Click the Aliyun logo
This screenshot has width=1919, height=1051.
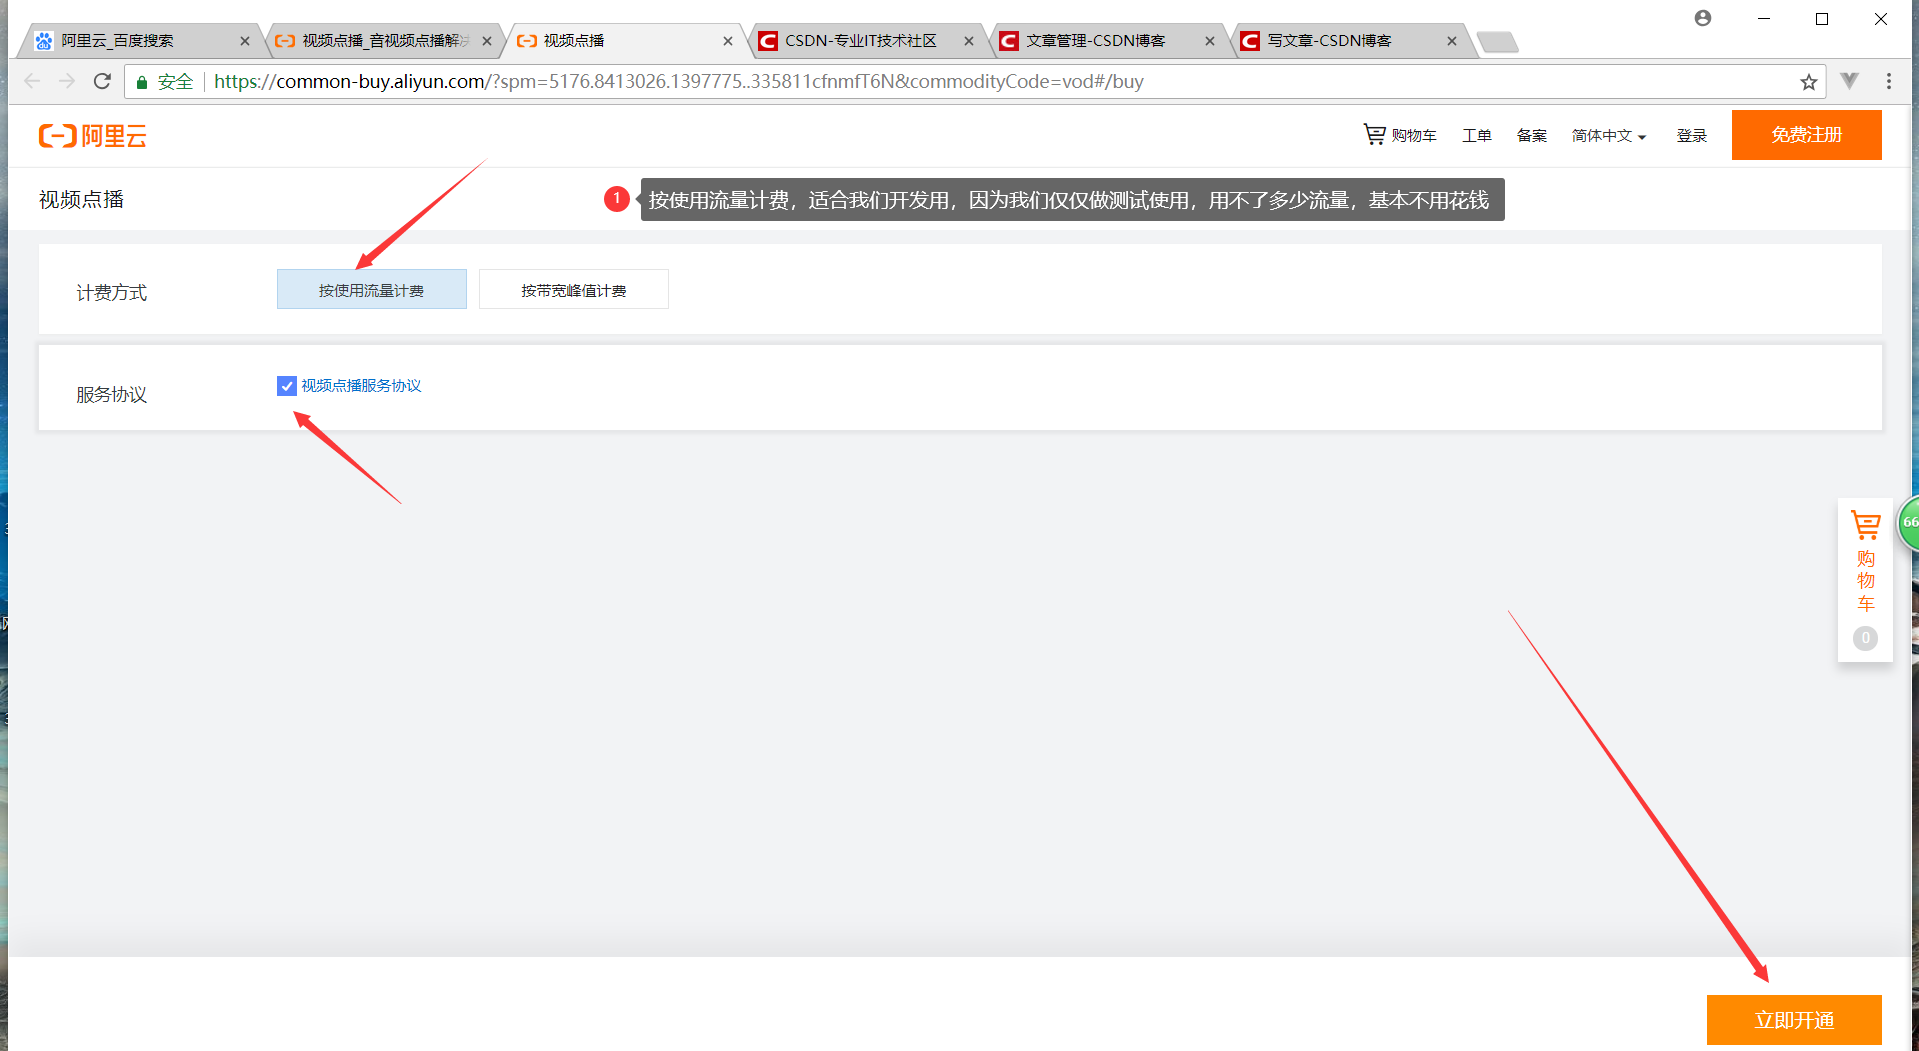coord(92,135)
